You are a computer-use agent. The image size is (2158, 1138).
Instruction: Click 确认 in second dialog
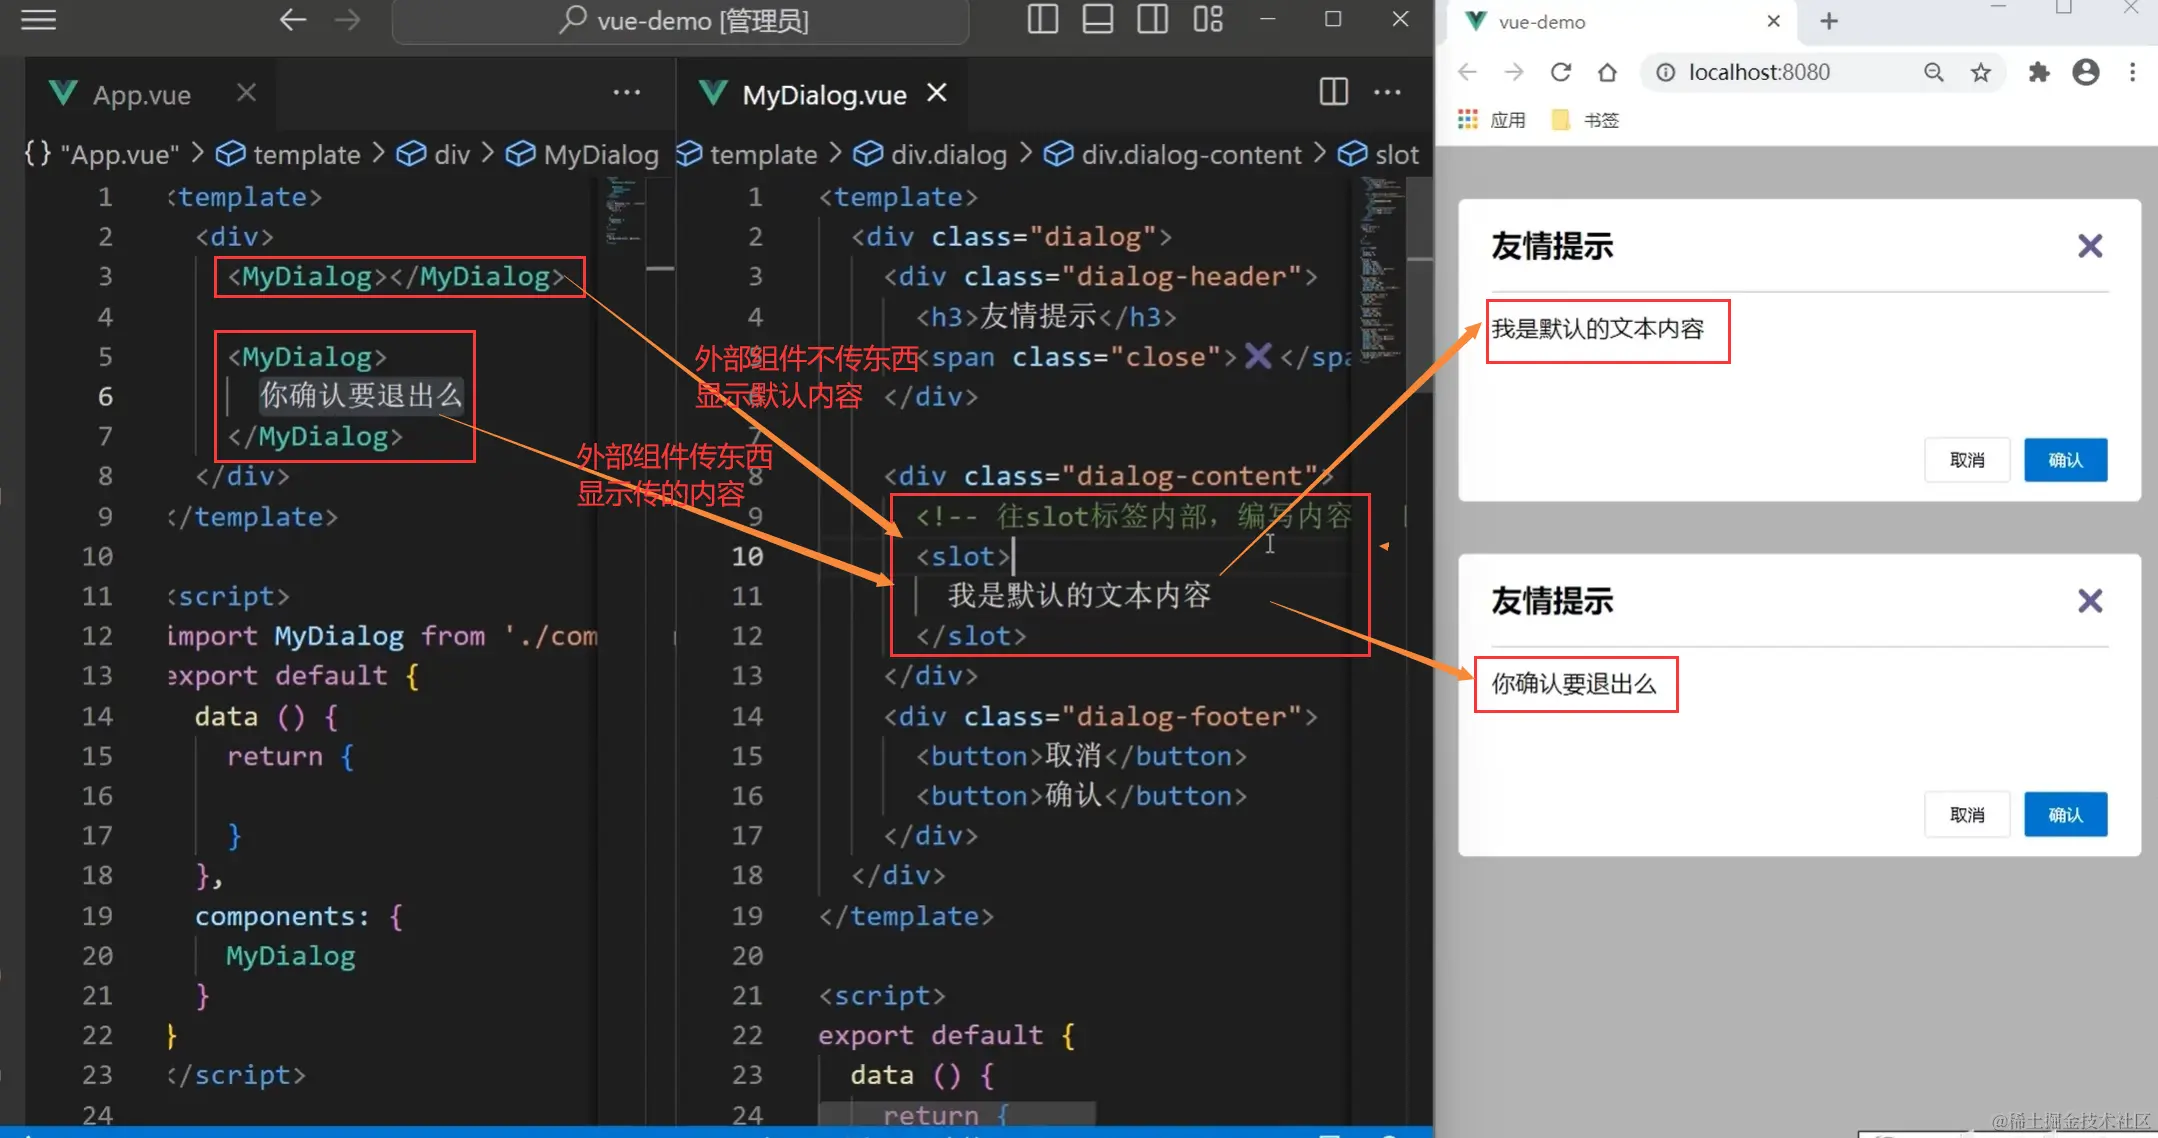[x=2065, y=815]
